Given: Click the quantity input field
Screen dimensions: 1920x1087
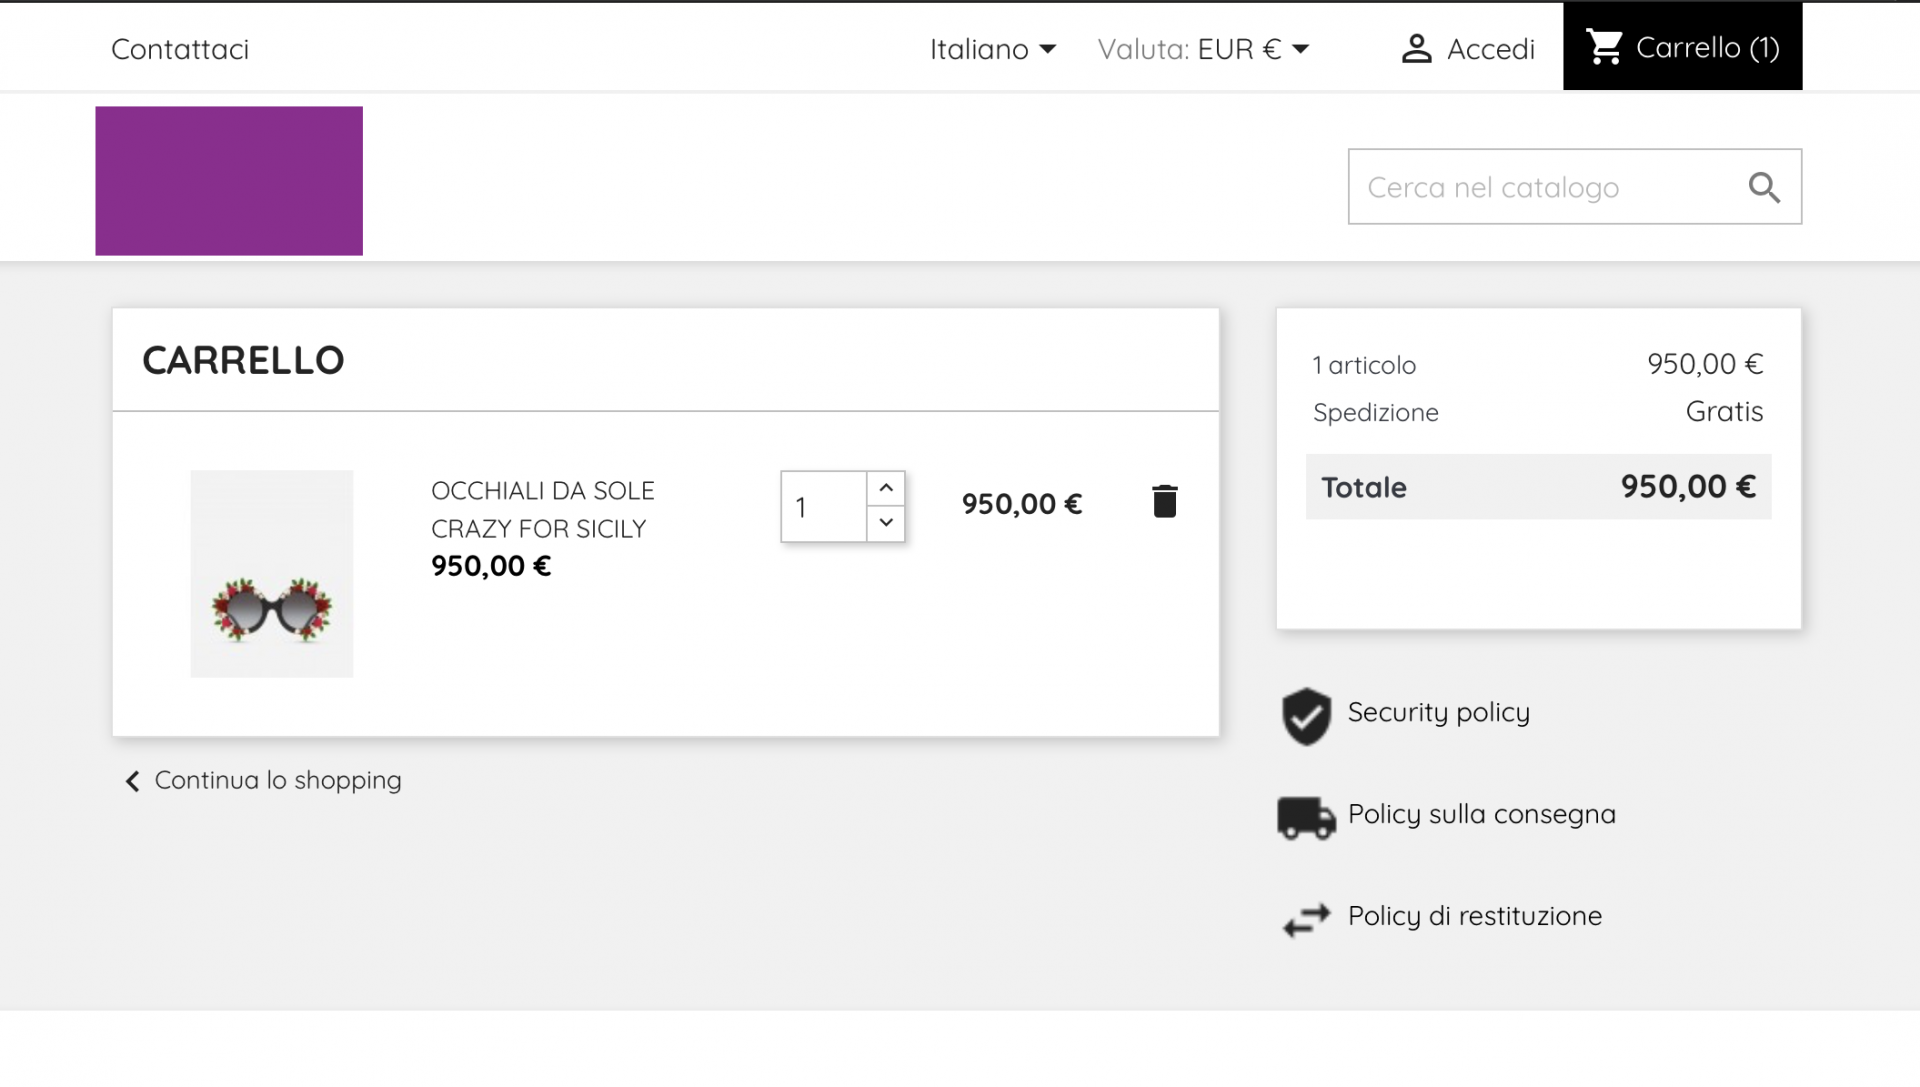Looking at the screenshot, I should 823,507.
